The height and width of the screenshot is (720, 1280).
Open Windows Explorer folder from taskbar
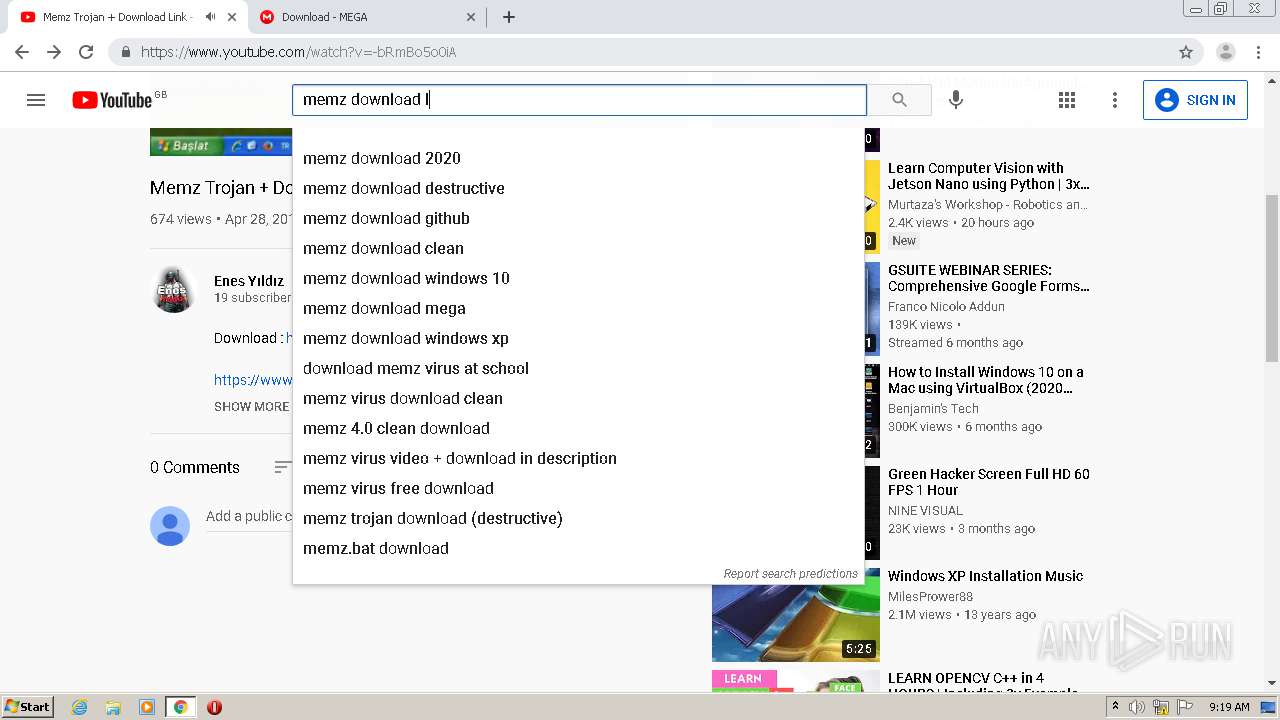click(x=113, y=707)
